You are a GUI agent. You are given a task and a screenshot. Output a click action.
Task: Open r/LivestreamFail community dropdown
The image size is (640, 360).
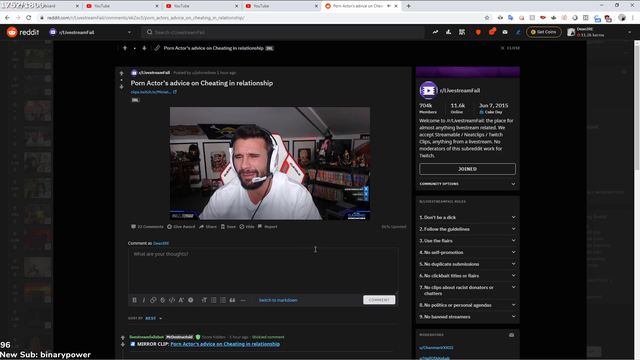click(x=90, y=32)
